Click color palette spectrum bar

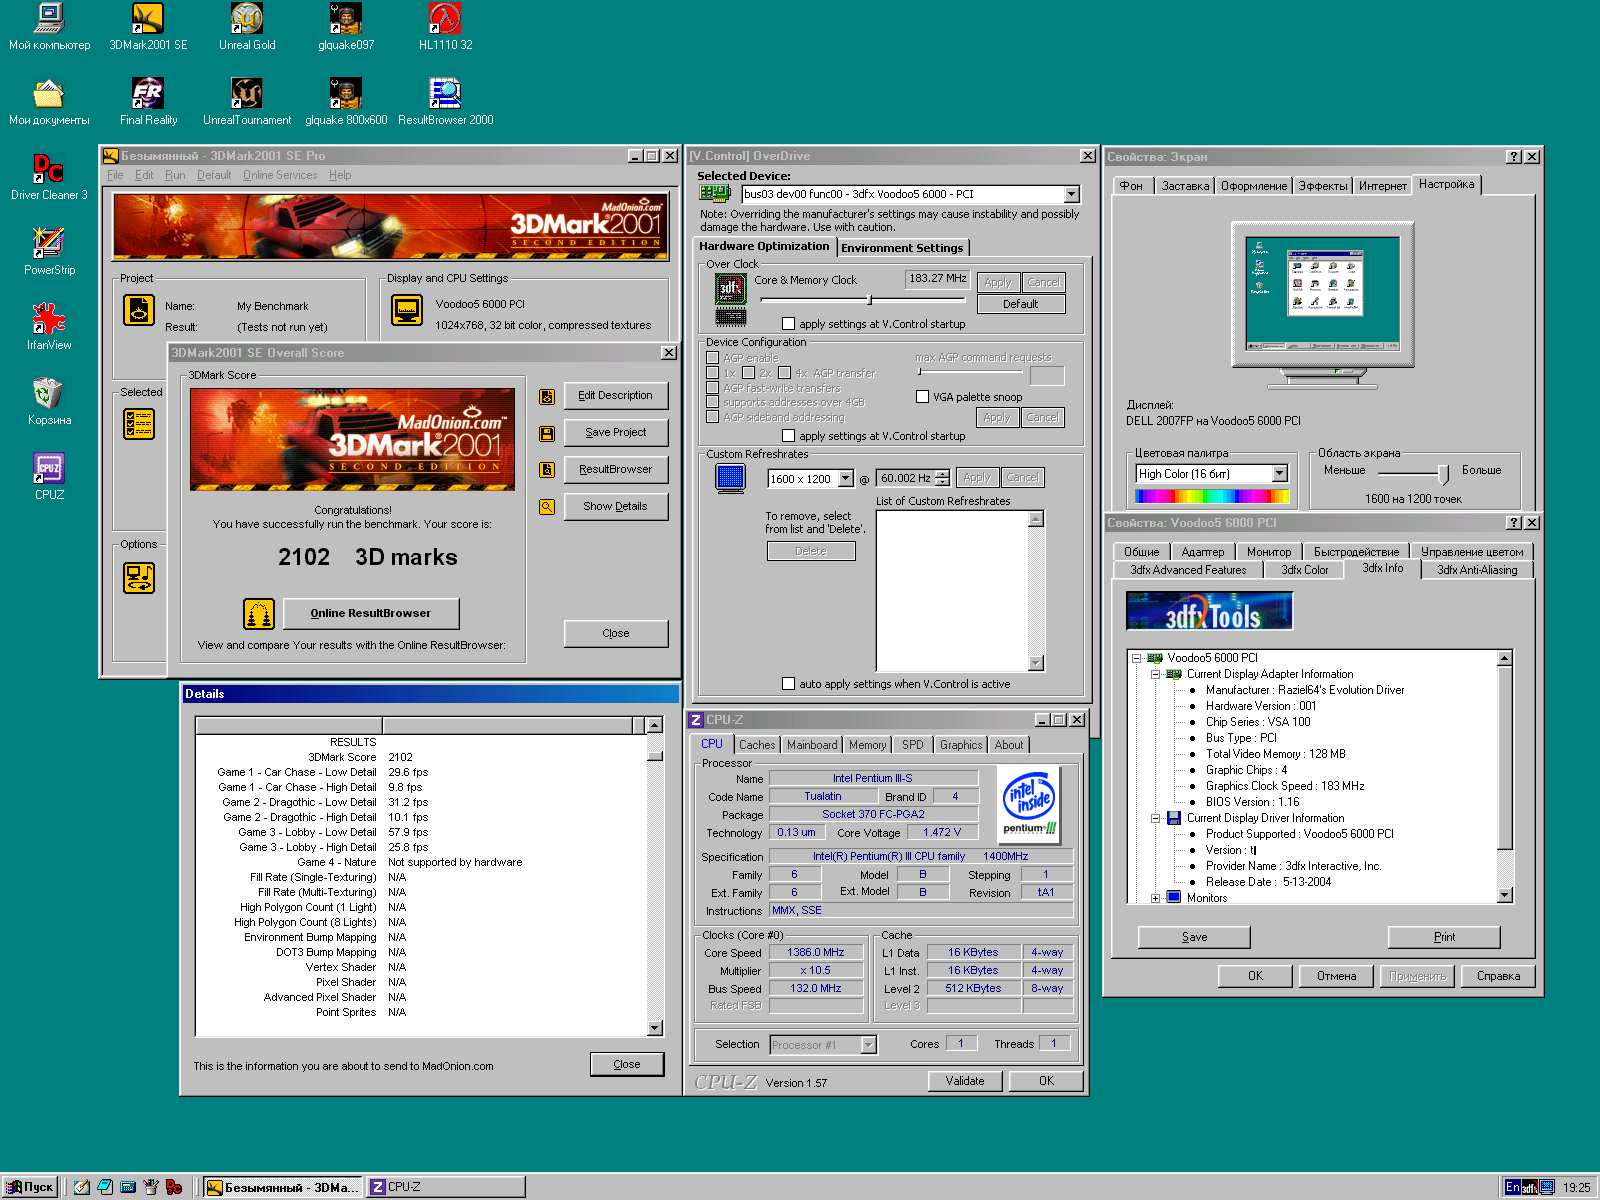(x=1212, y=496)
